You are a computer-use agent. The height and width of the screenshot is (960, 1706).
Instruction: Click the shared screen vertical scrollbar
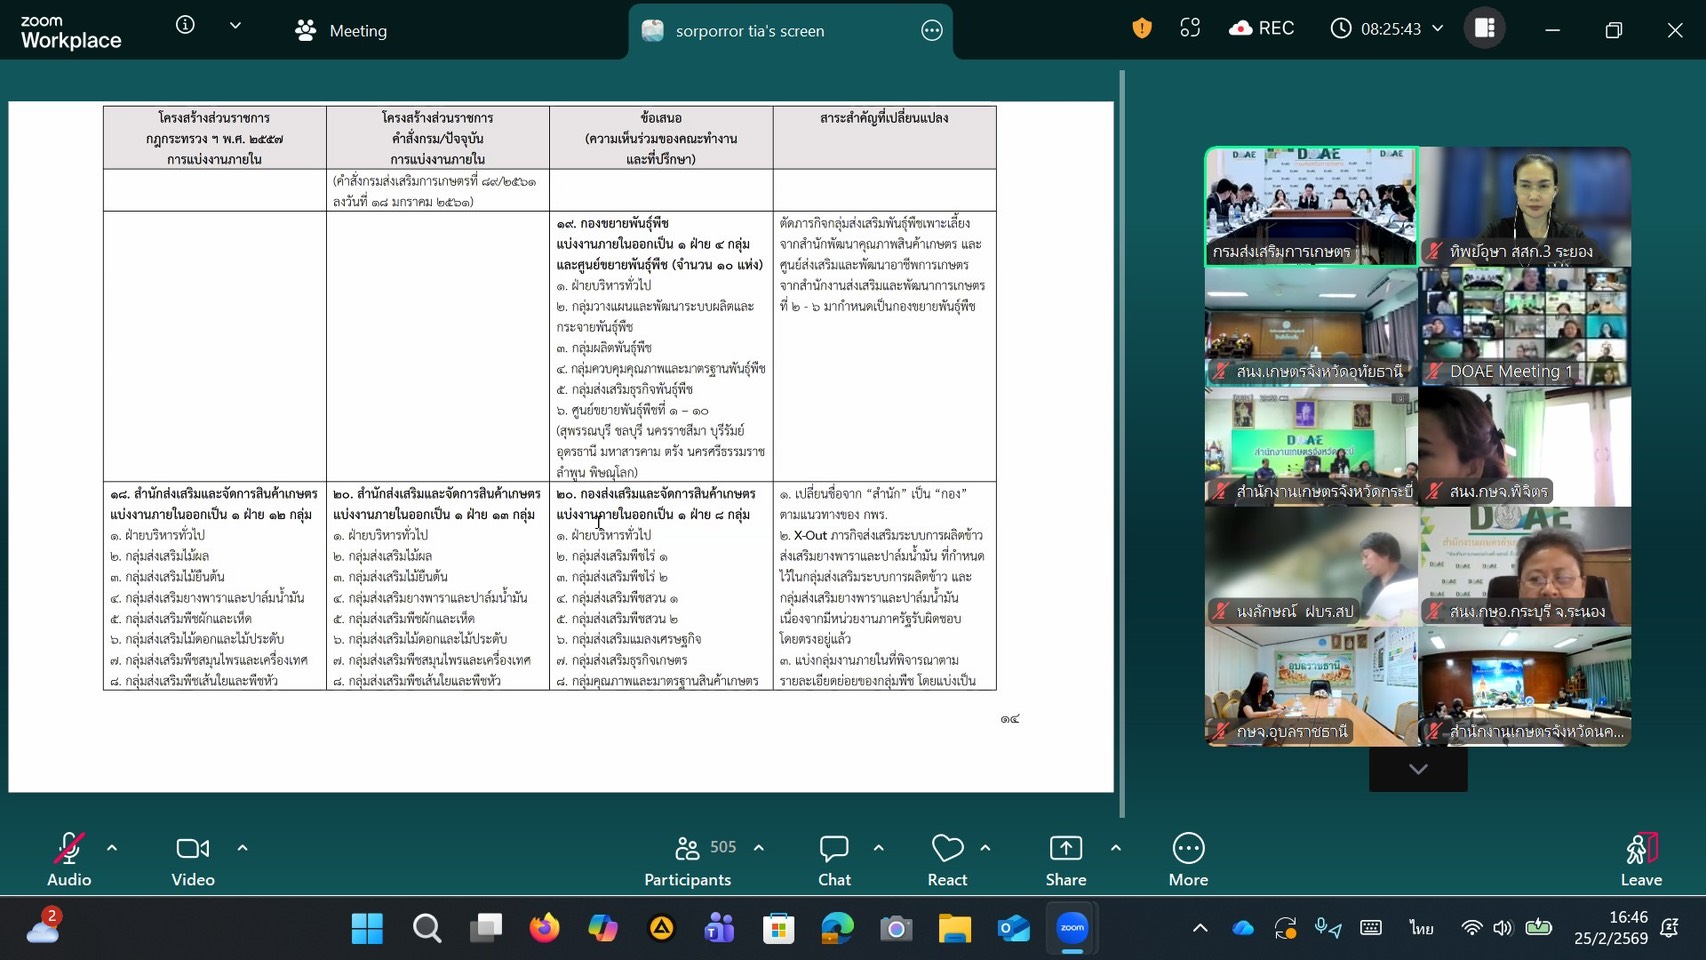(1121, 440)
